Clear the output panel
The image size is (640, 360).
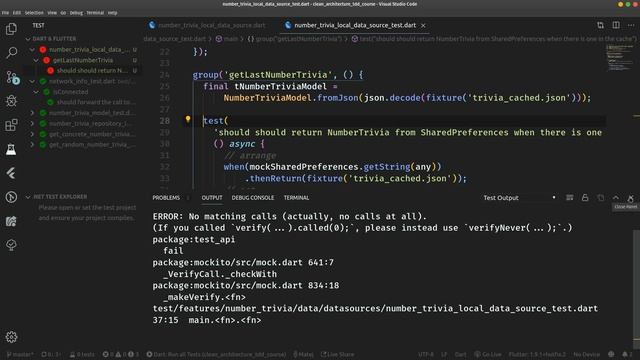click(x=569, y=198)
